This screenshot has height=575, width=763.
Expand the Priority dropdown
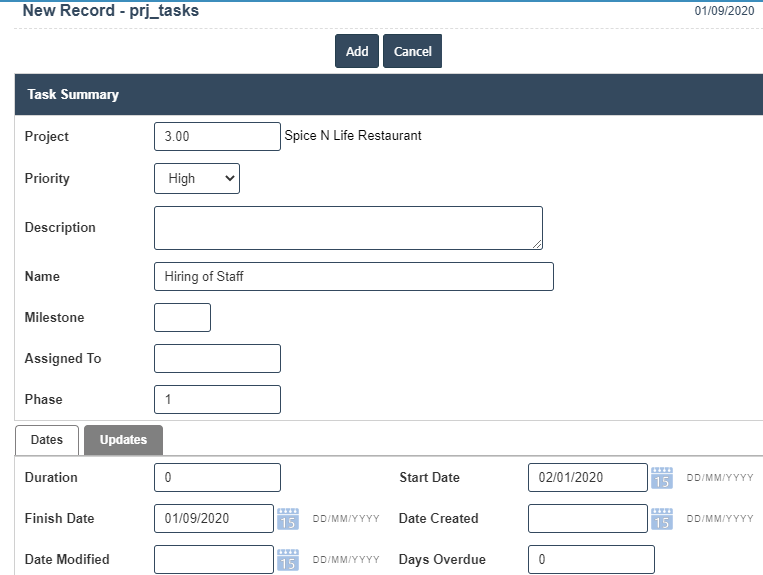point(197,179)
